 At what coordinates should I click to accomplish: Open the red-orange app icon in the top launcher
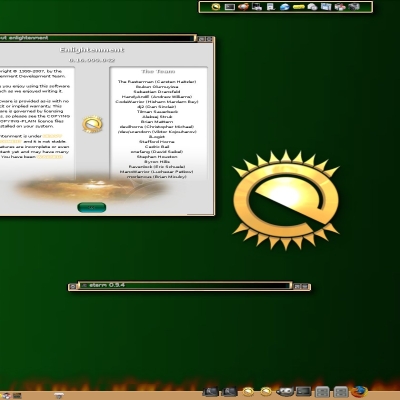point(243,7)
